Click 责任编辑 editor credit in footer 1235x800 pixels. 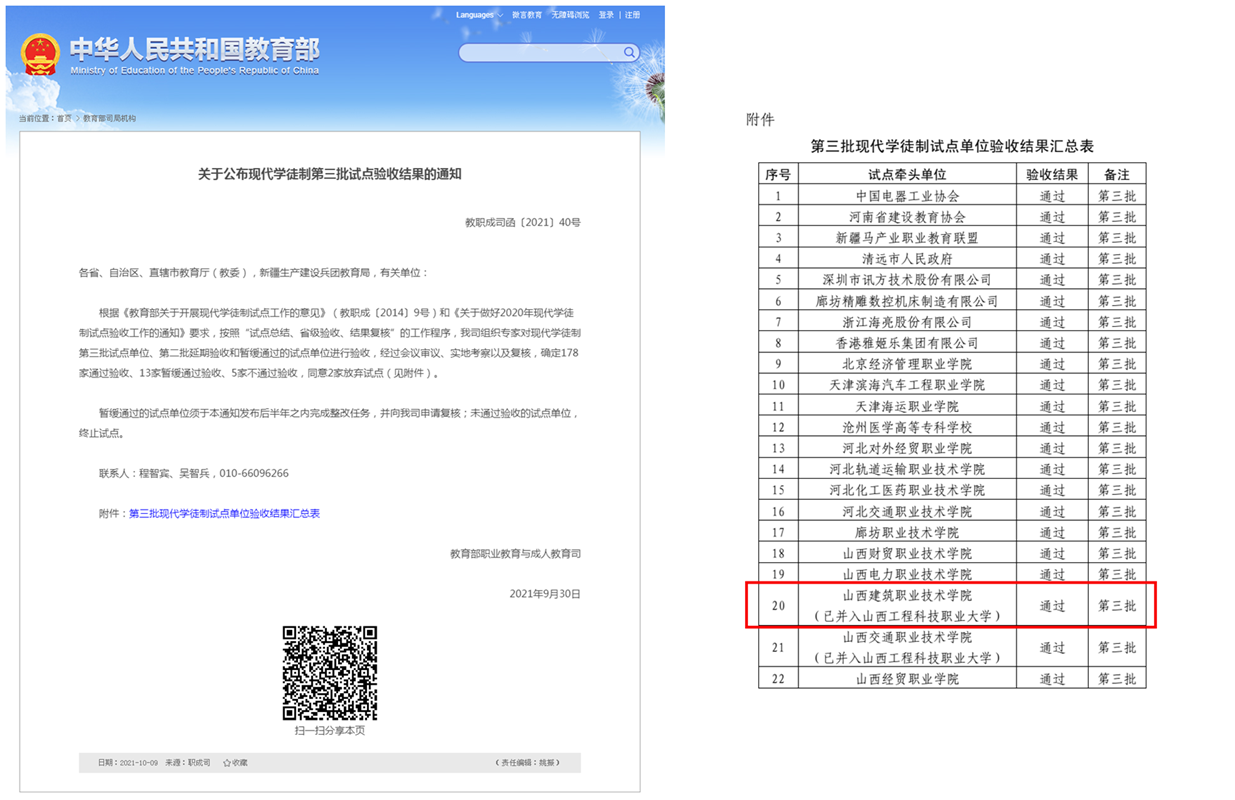[528, 762]
